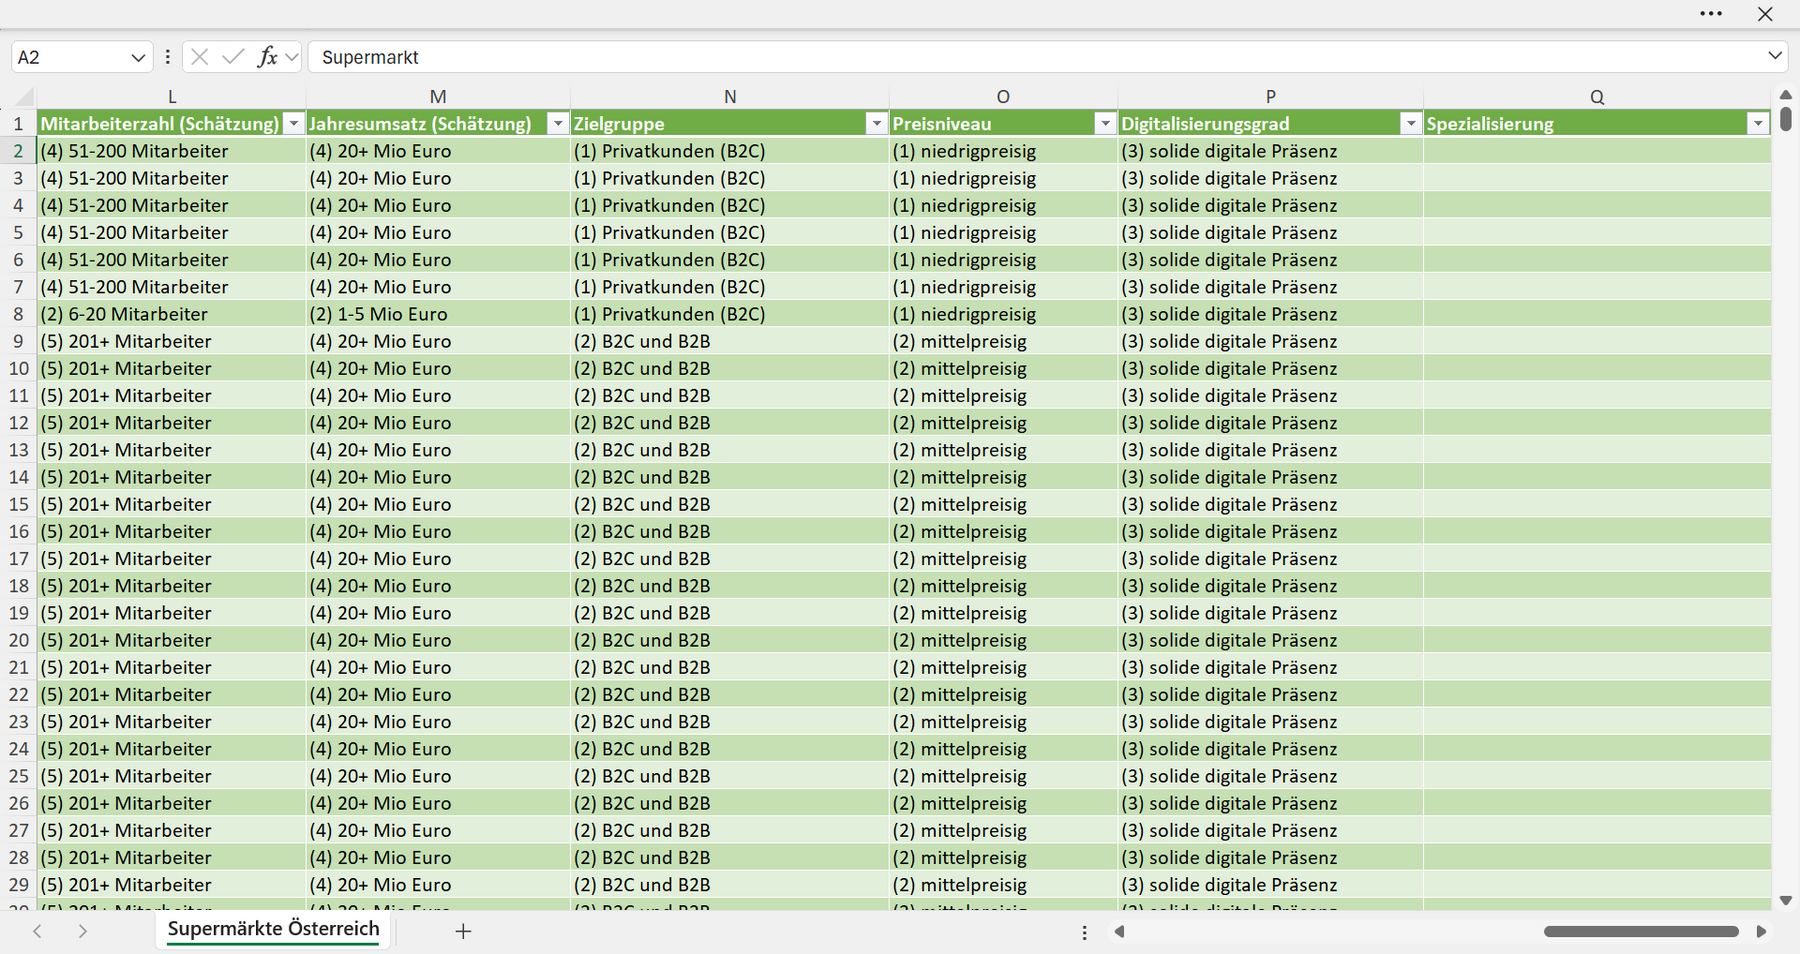Click the vertical scrollbar thumb
Image resolution: width=1800 pixels, height=954 pixels.
(x=1786, y=119)
